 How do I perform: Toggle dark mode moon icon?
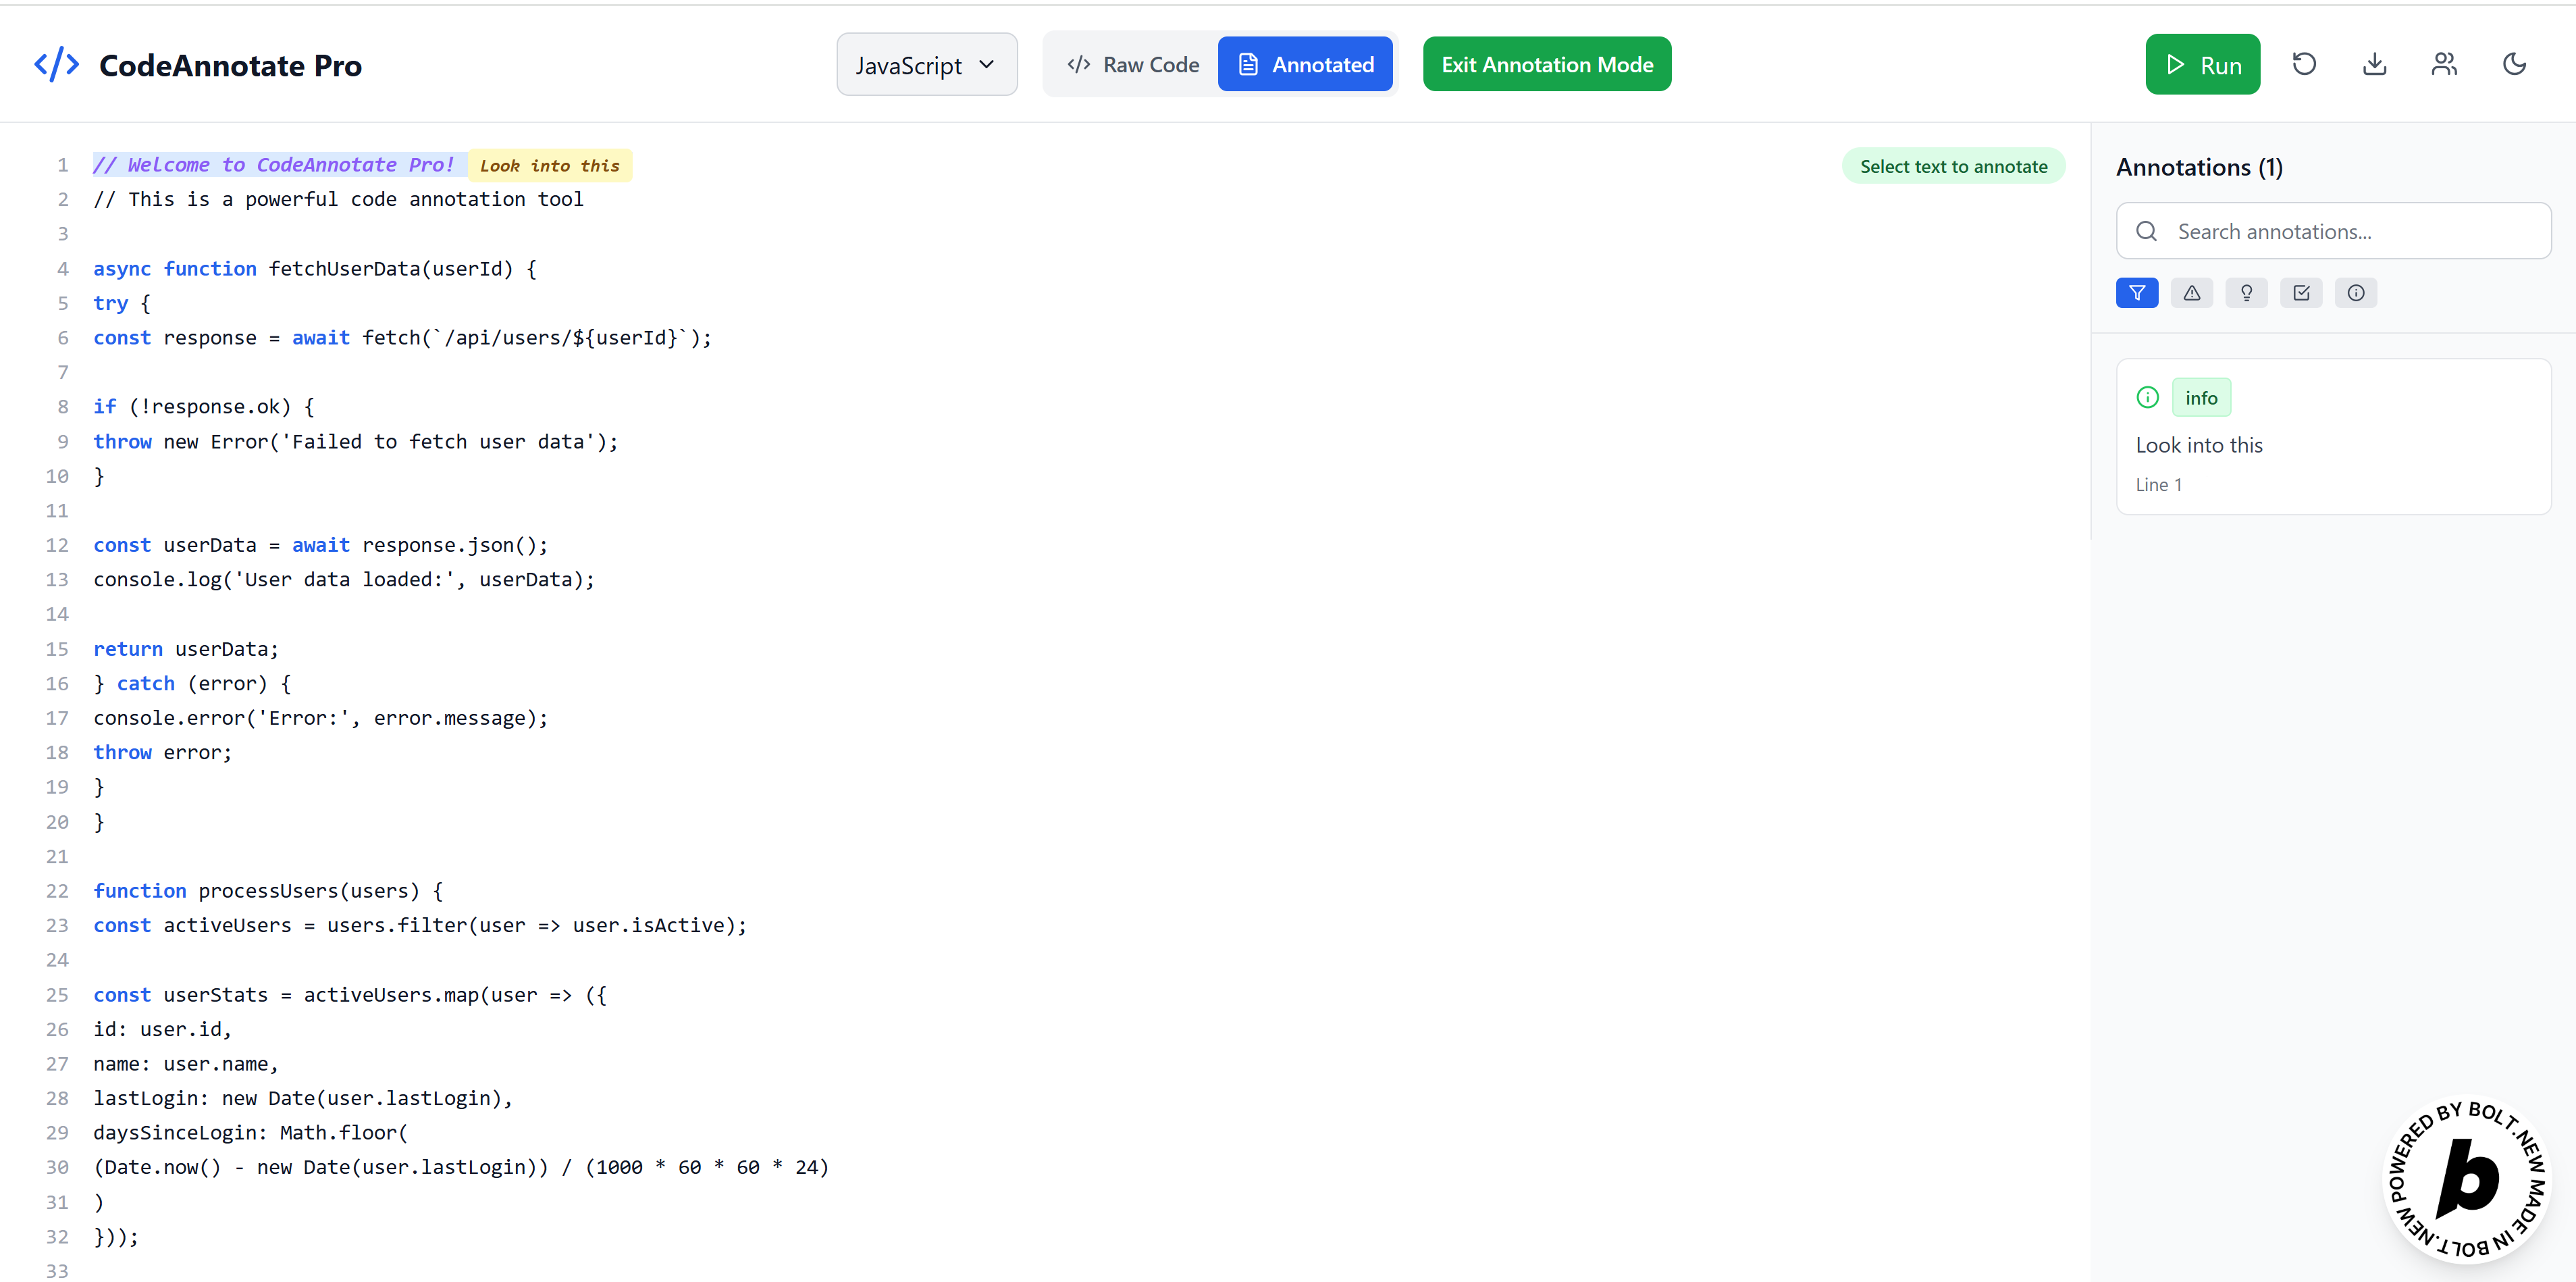2514,64
